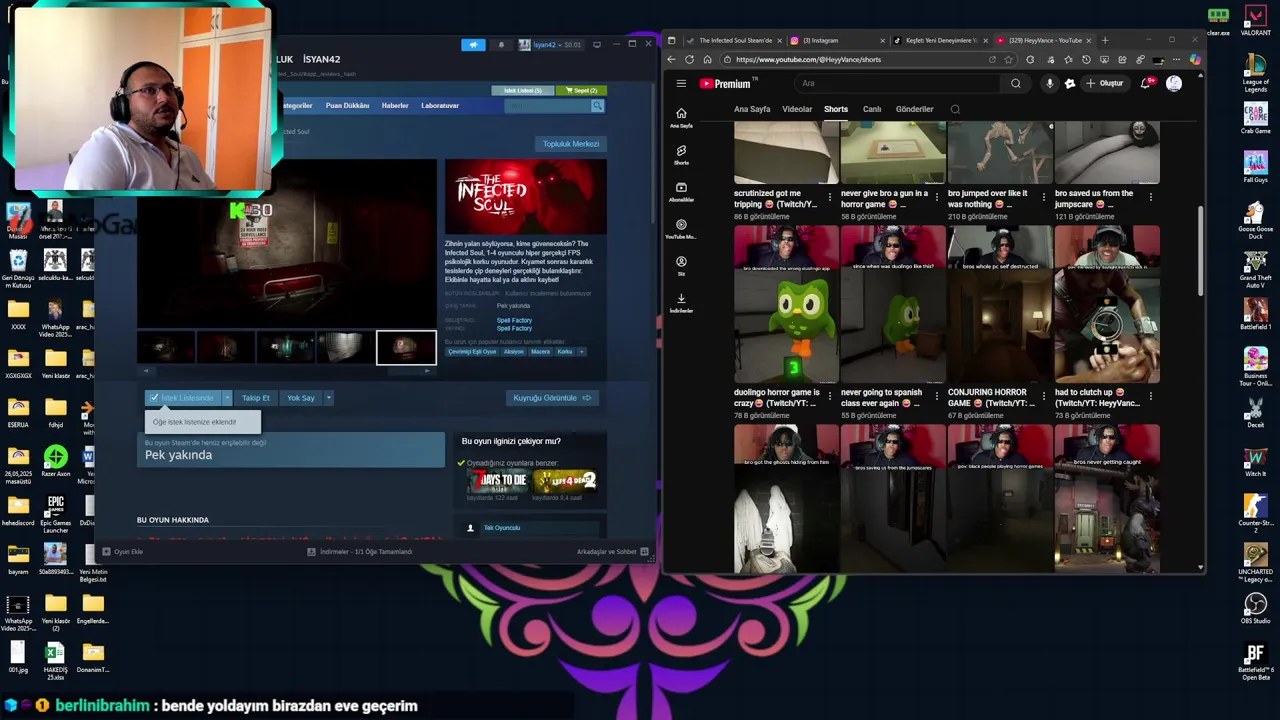Click YouTube search magnifier button

click(1015, 84)
